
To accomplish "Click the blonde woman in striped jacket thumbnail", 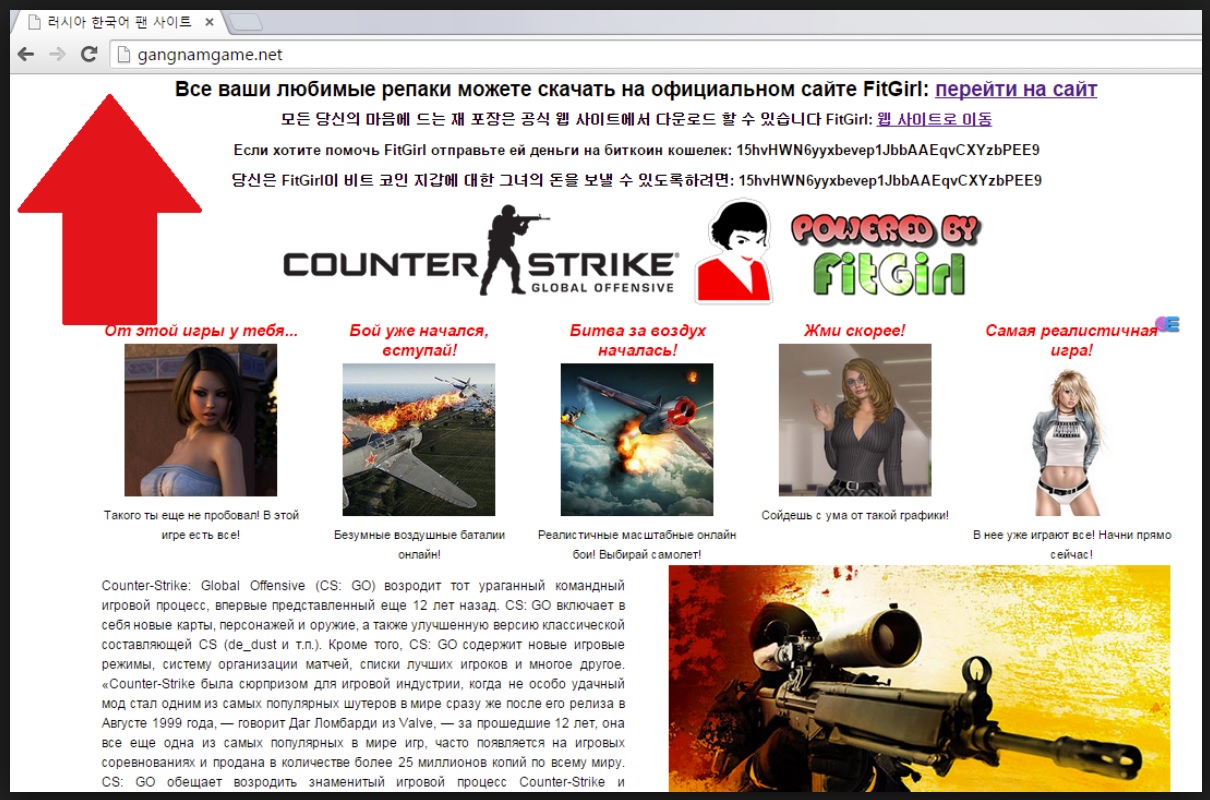I will coord(855,420).
